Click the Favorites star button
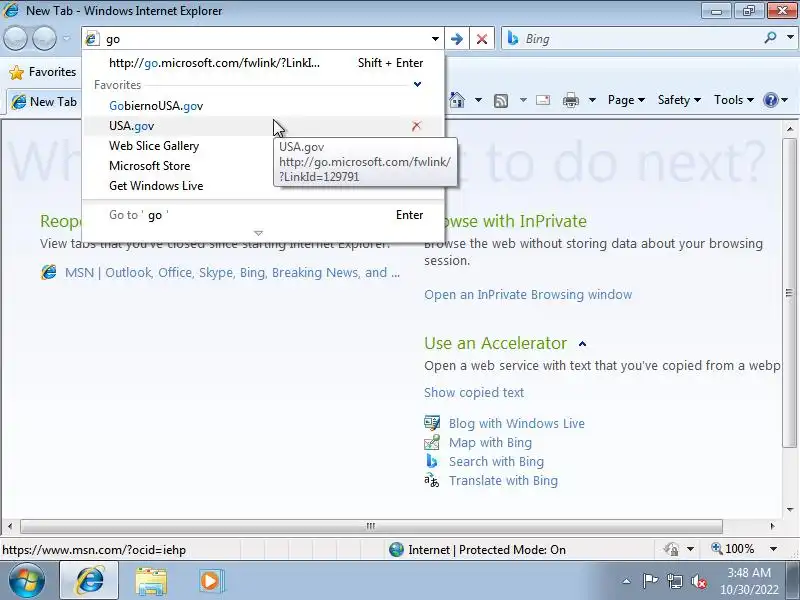 [43, 72]
